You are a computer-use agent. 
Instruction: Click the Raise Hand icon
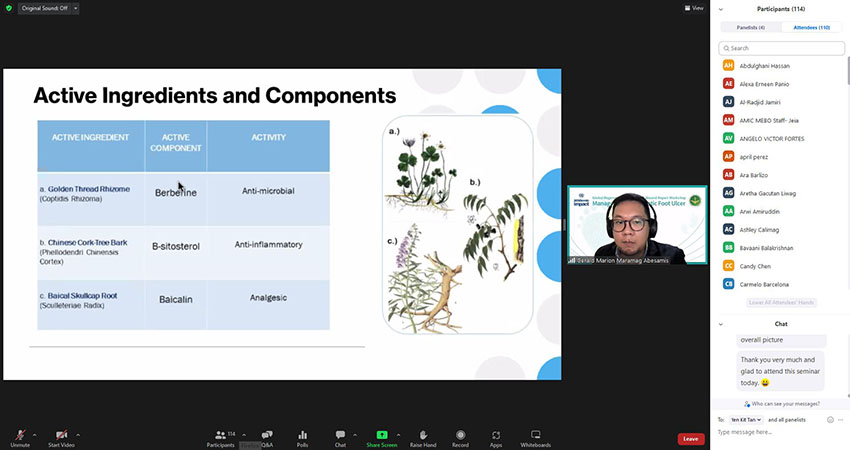click(x=423, y=435)
